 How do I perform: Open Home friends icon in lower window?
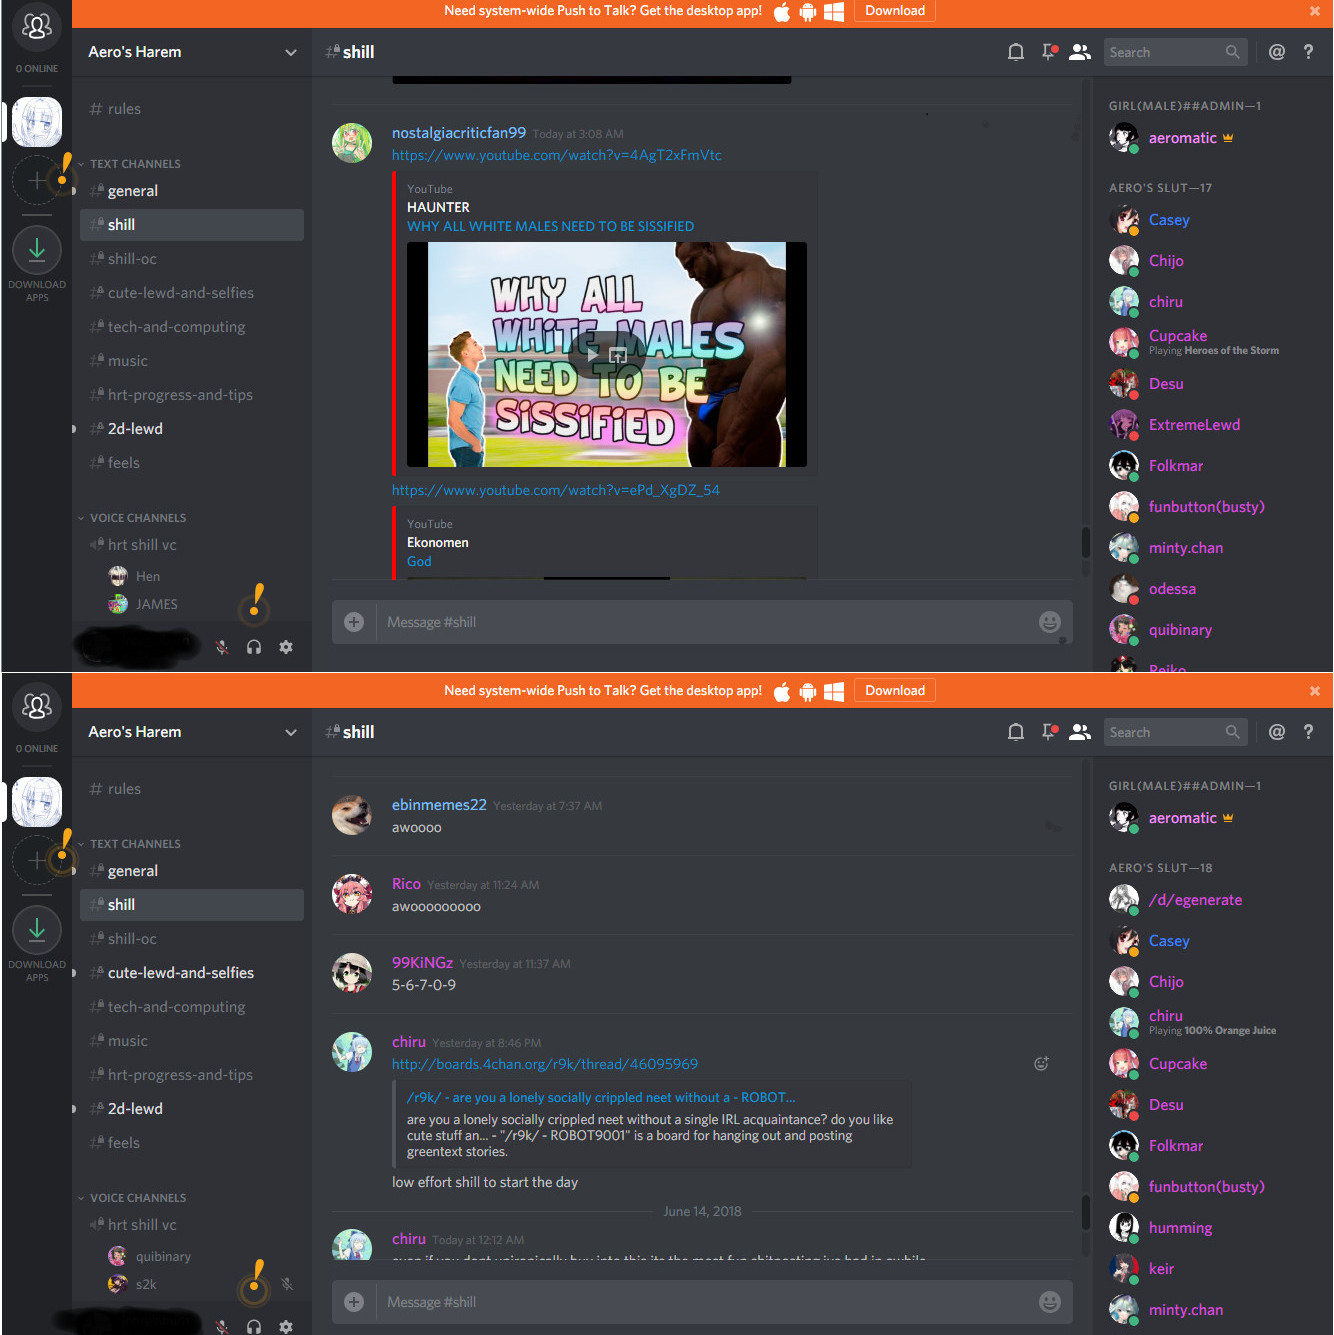[x=37, y=707]
